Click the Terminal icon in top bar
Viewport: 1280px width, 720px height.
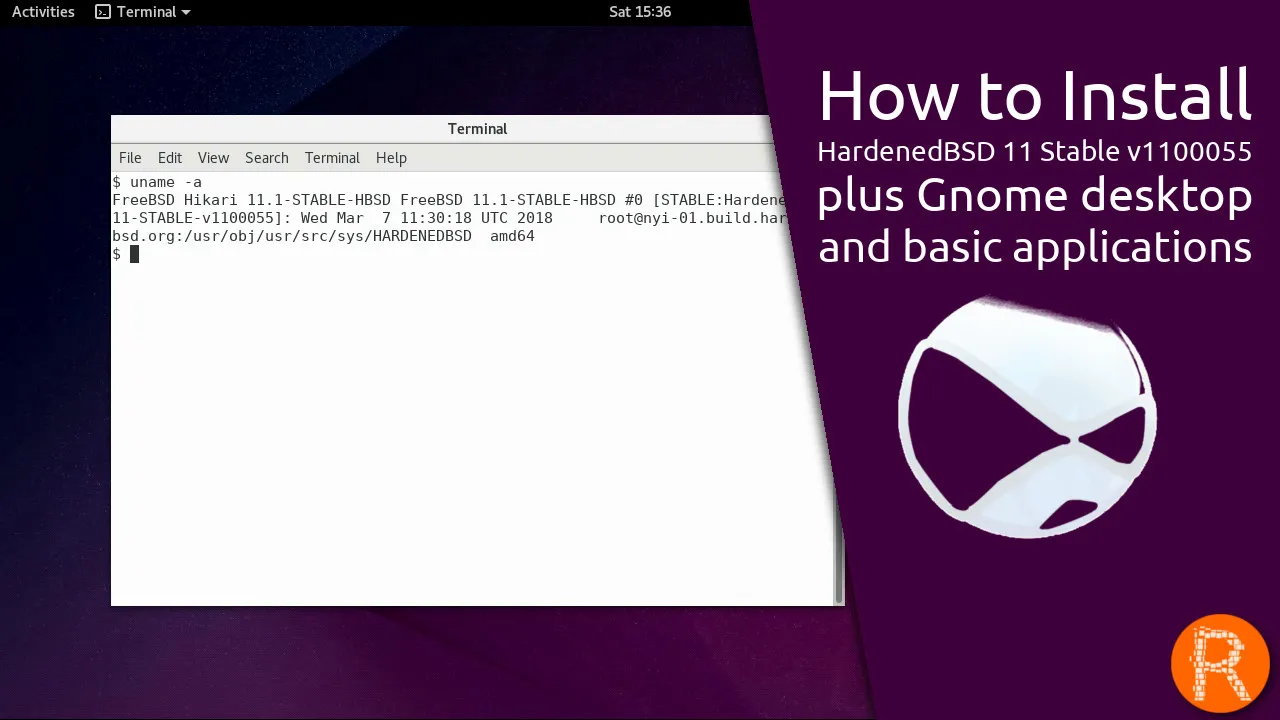click(x=103, y=12)
